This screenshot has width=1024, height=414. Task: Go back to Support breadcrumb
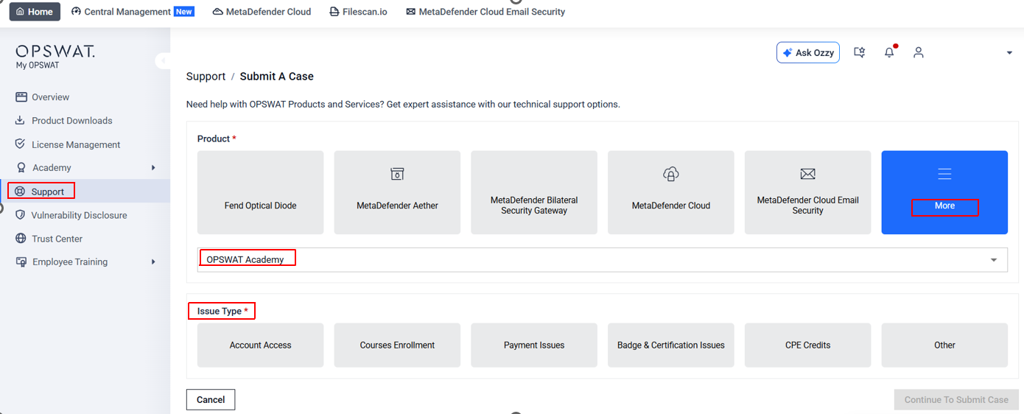(206, 76)
